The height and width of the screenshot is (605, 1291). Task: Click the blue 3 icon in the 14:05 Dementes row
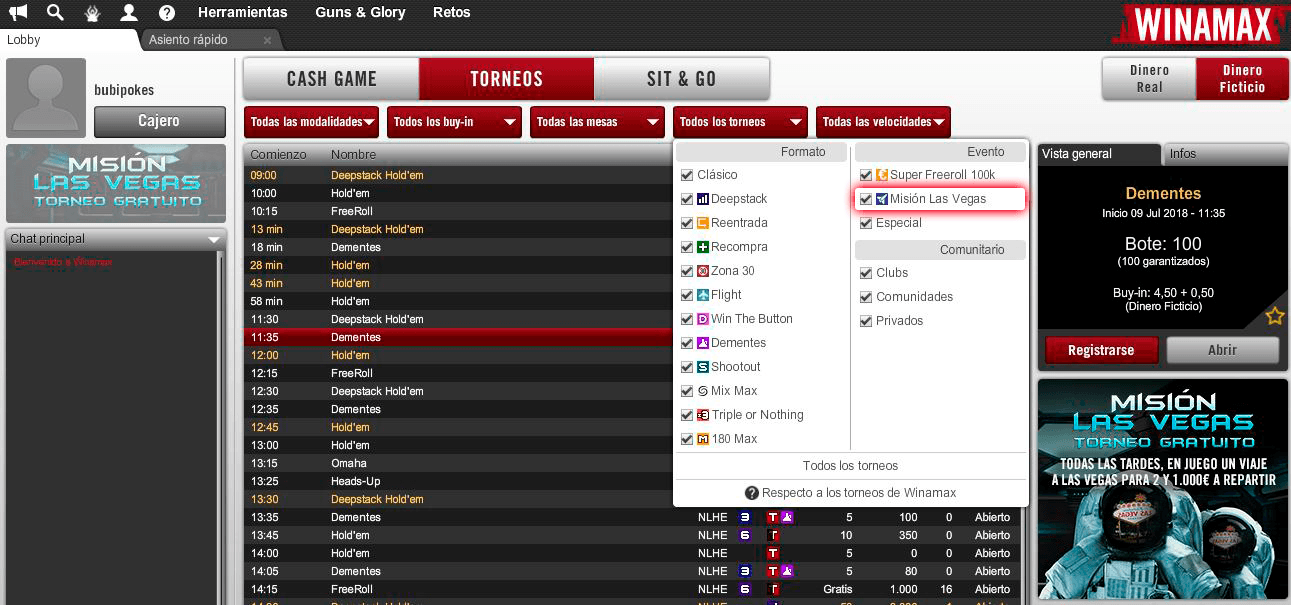point(745,571)
